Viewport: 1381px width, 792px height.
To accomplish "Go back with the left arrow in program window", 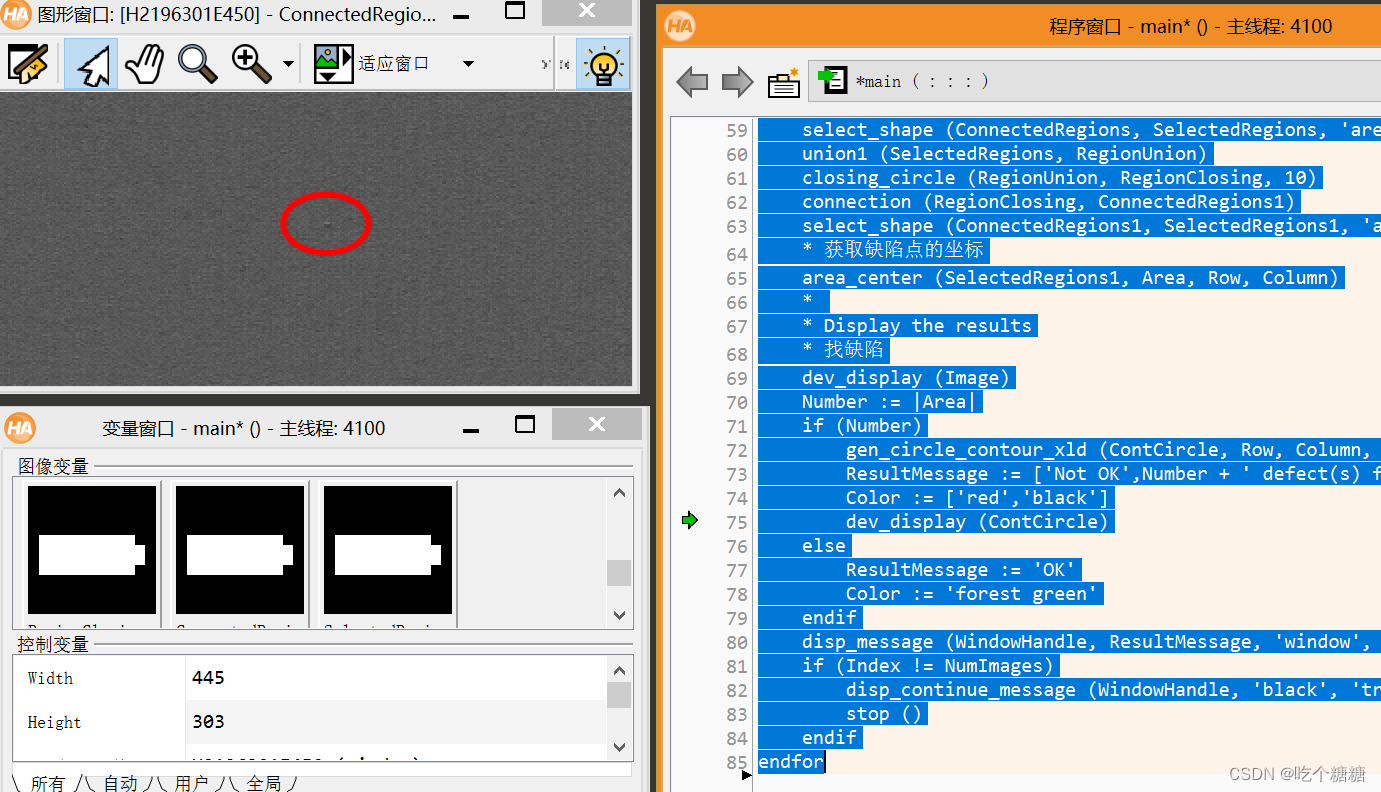I will coord(692,82).
